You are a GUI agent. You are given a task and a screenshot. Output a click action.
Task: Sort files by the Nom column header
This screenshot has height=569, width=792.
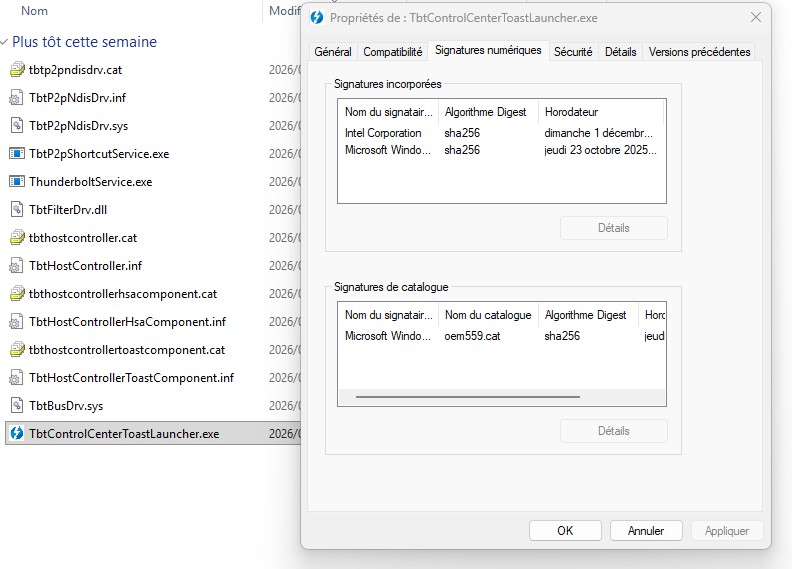coord(35,11)
